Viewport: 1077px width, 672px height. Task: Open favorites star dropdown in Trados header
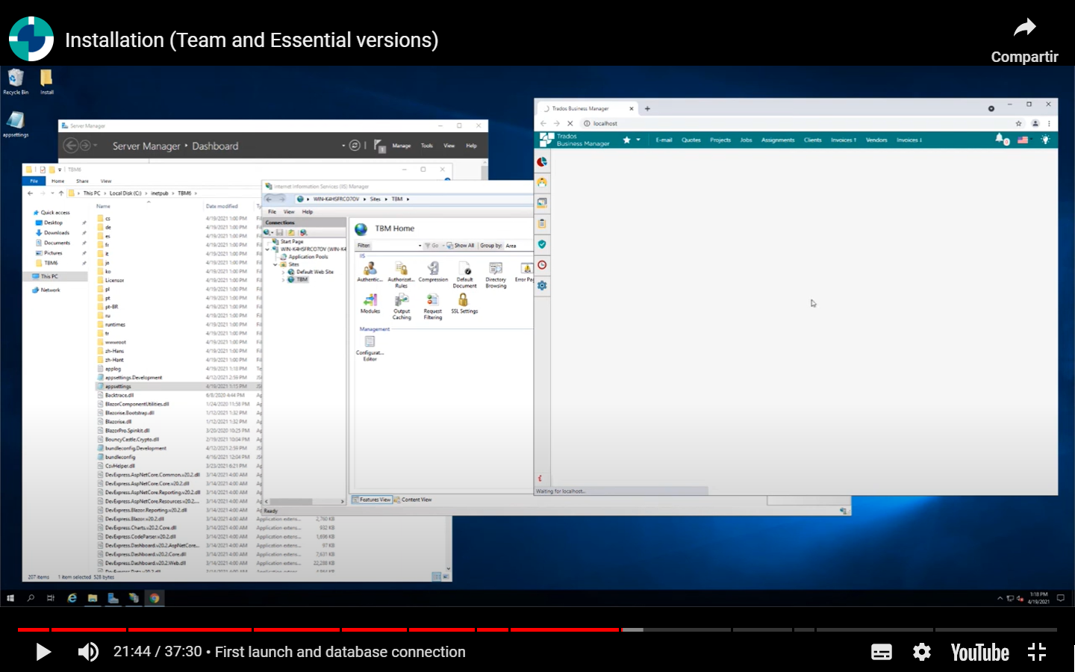coord(631,139)
